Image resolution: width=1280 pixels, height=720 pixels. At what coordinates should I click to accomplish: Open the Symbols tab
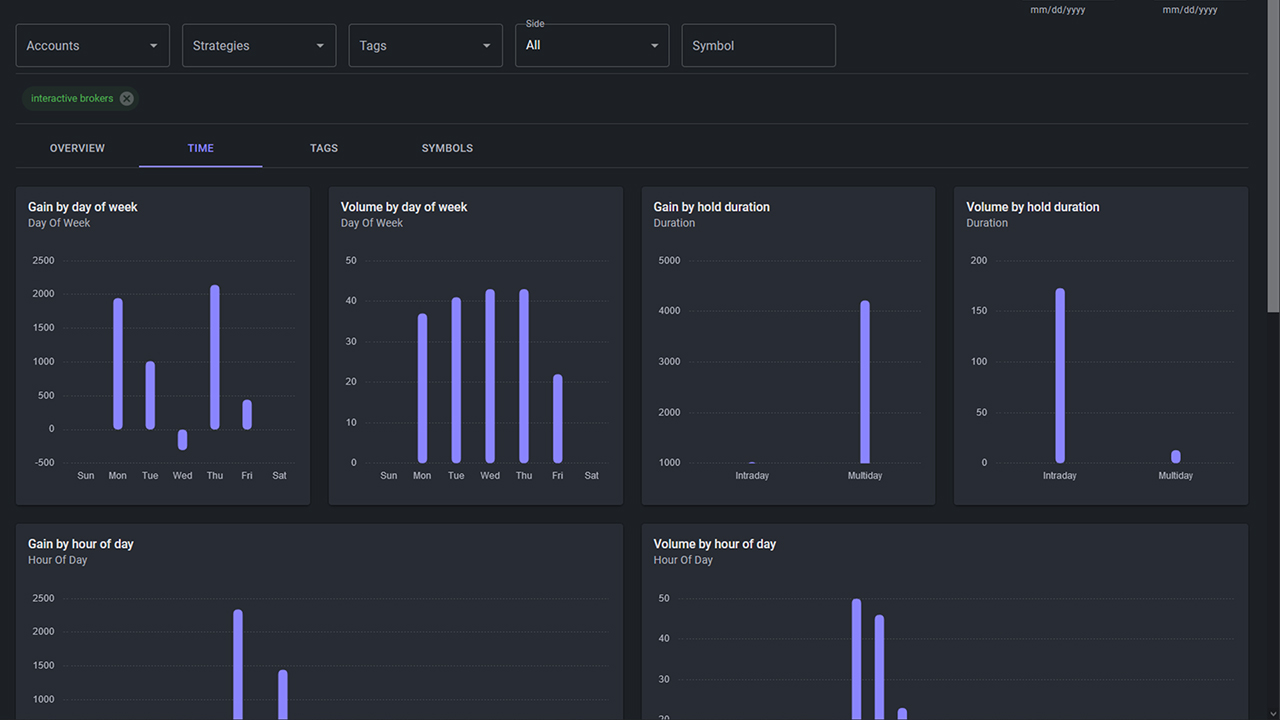coord(447,148)
